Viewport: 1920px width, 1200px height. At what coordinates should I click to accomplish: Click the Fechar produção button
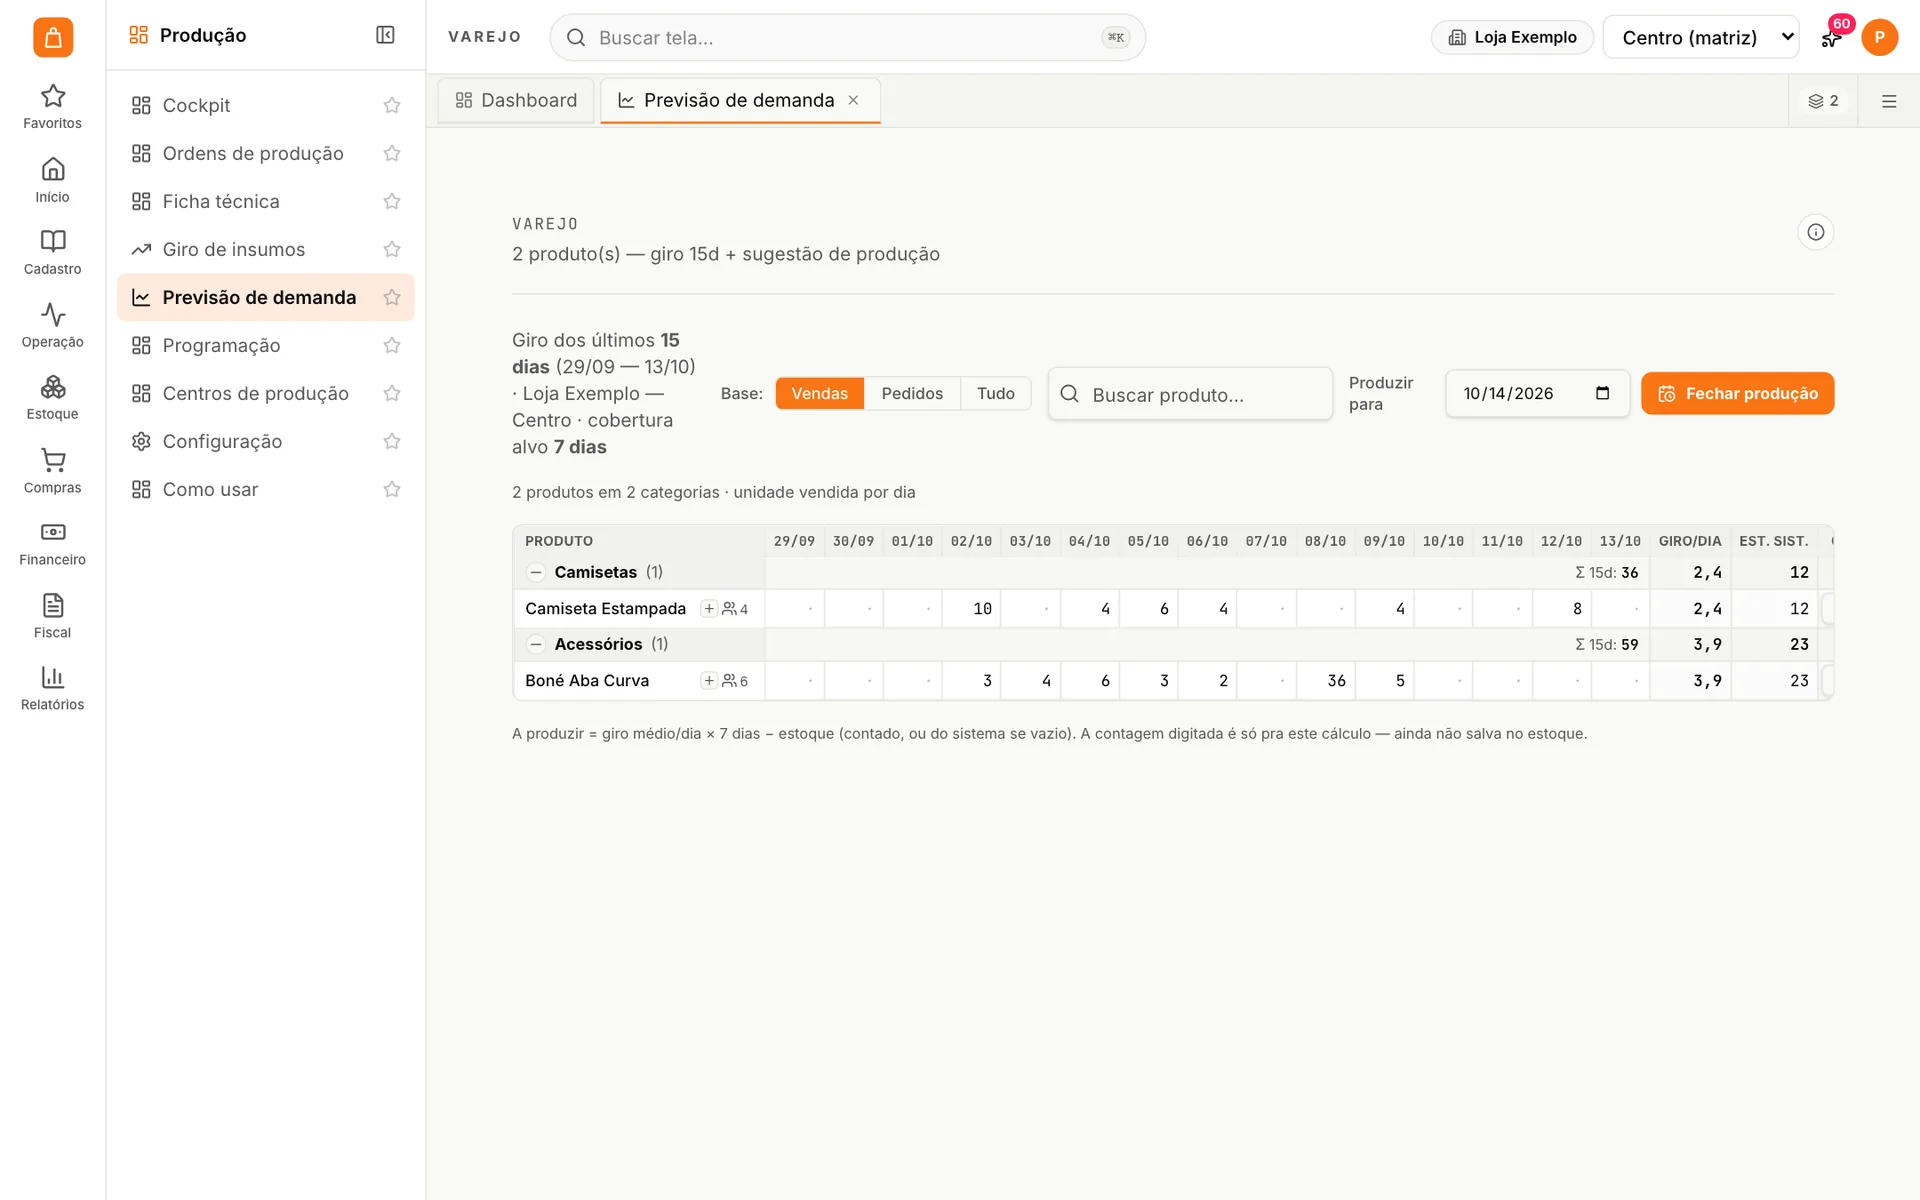pos(1737,393)
